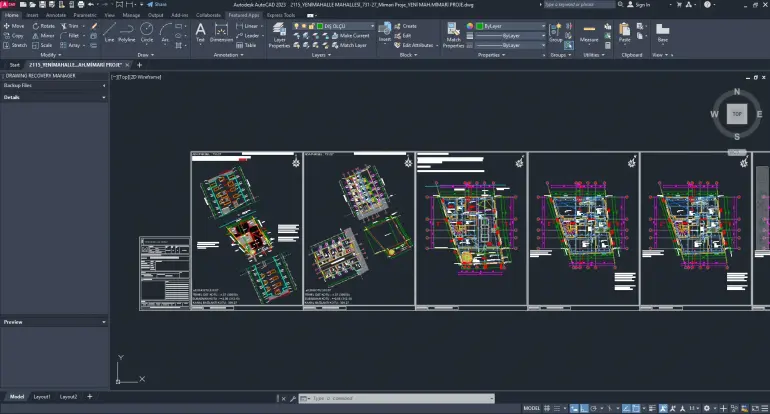The height and width of the screenshot is (414, 770).
Task: Click TOP face of the ViewCube
Action: (736, 115)
